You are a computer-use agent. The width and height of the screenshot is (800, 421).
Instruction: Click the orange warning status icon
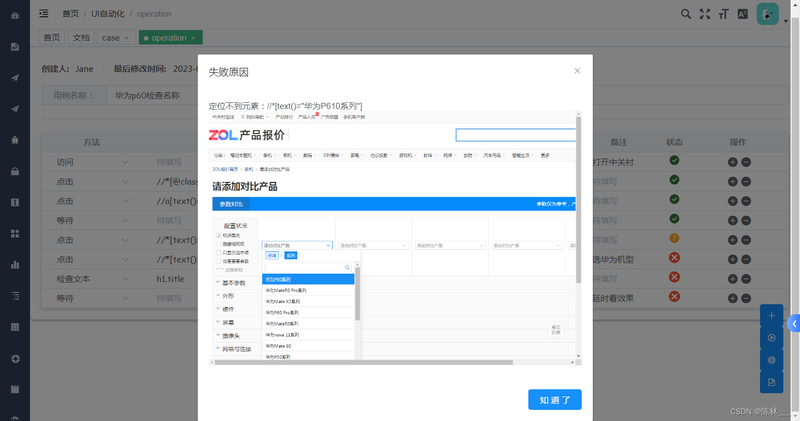click(674, 238)
